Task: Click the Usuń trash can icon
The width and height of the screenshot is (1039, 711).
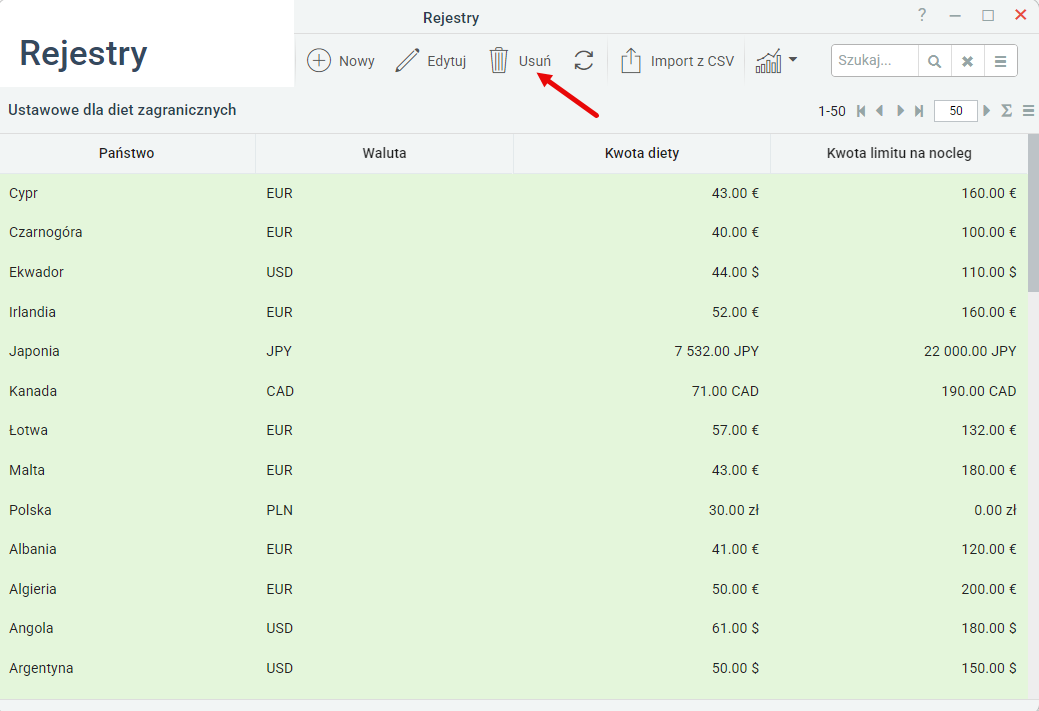Action: (x=499, y=60)
